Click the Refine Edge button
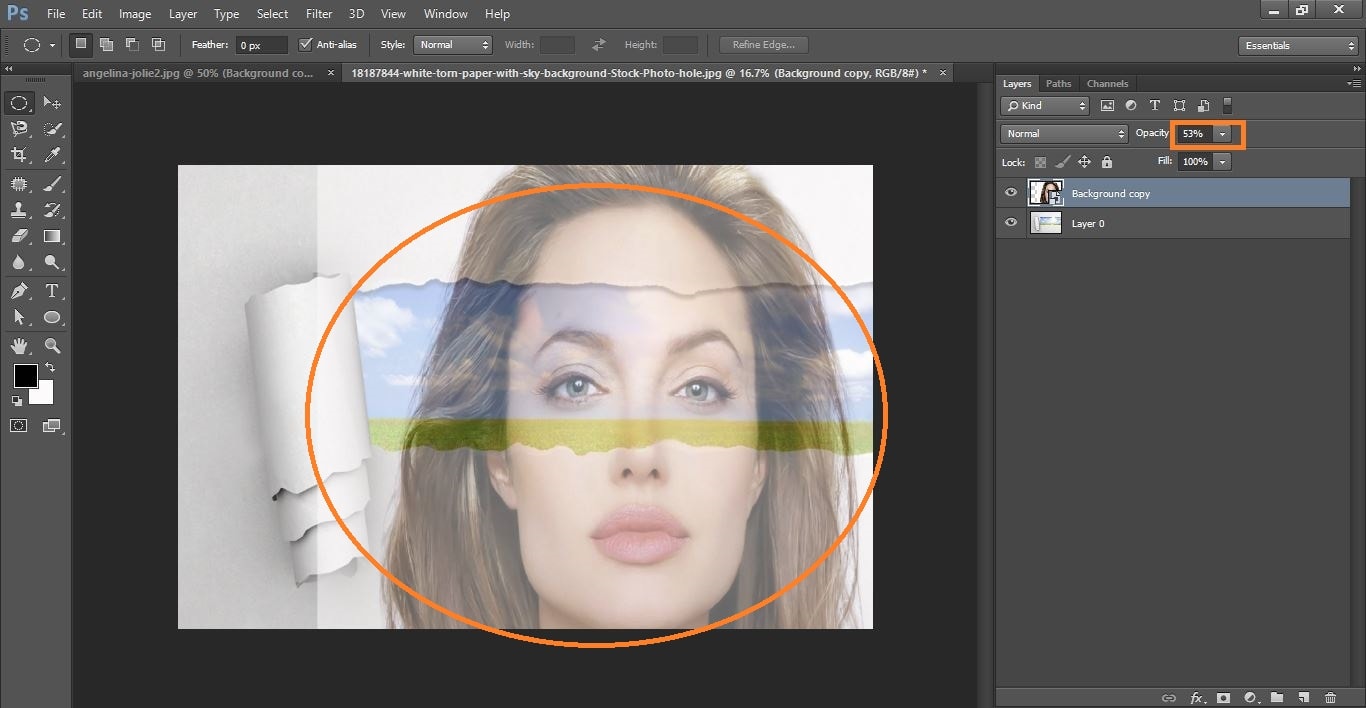 [763, 45]
